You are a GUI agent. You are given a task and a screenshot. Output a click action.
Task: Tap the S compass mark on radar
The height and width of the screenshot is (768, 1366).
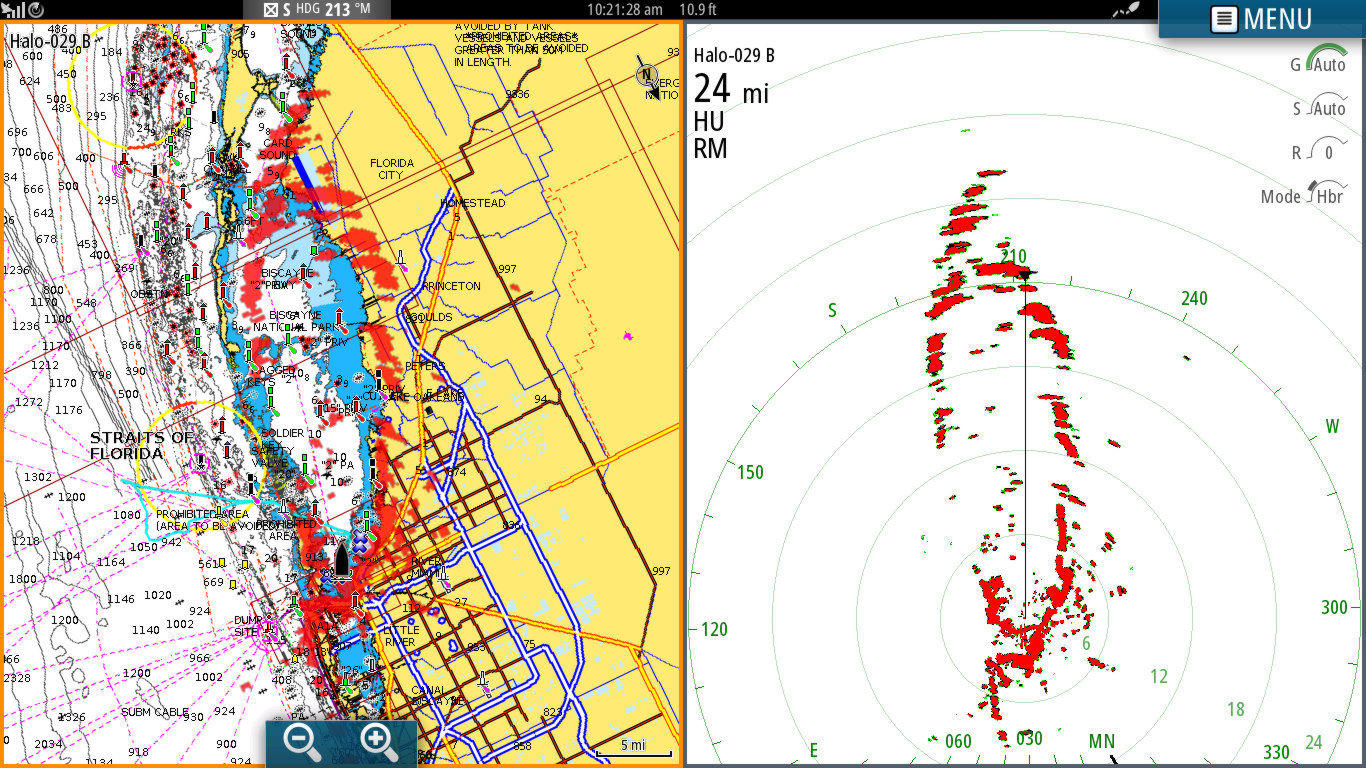[832, 311]
